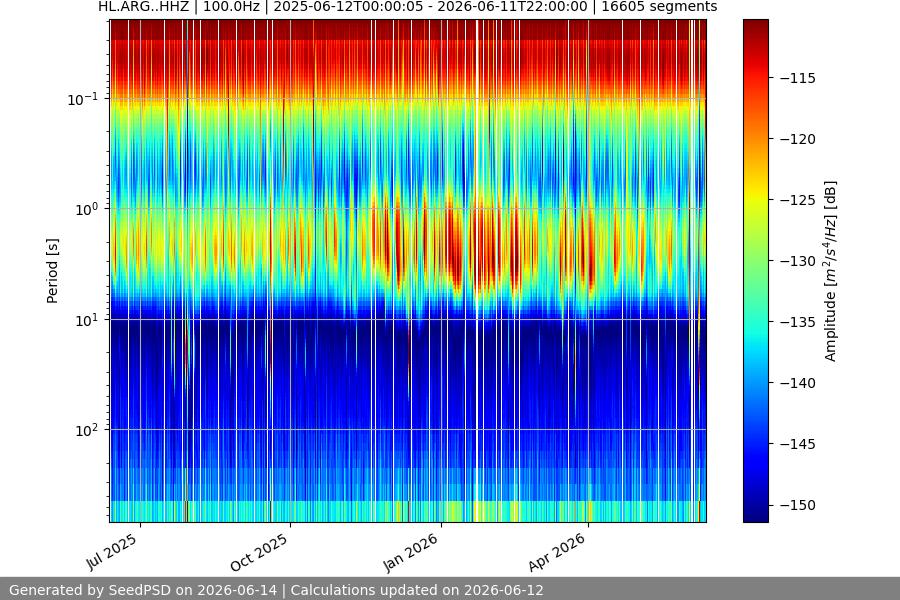Click the Generated by SeedPSD footer text
This screenshot has width=900, height=600.
(276, 590)
